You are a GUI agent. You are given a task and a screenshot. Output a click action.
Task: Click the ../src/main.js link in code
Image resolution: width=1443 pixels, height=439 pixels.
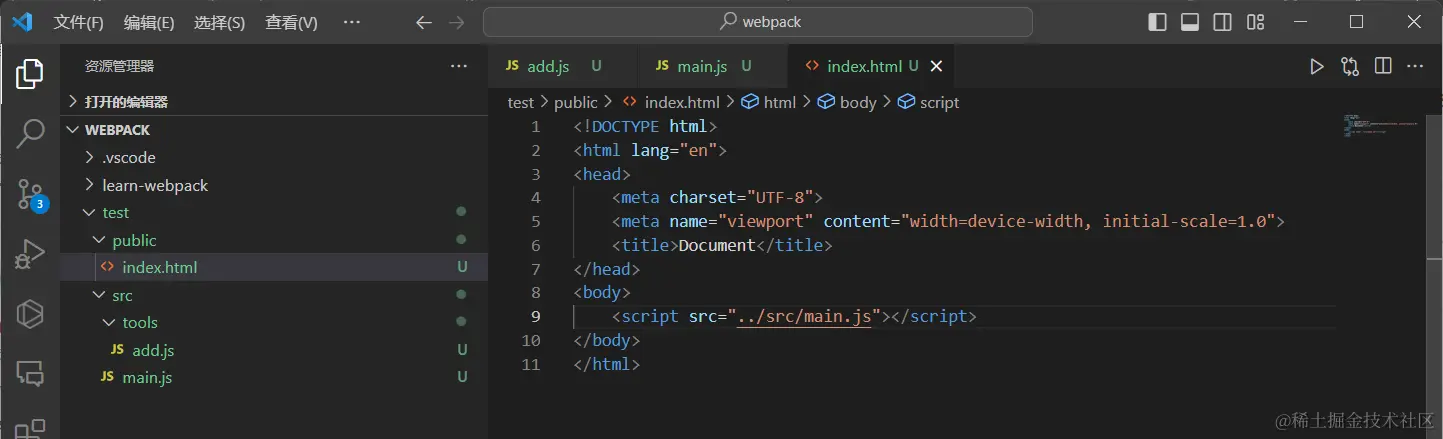click(x=806, y=317)
